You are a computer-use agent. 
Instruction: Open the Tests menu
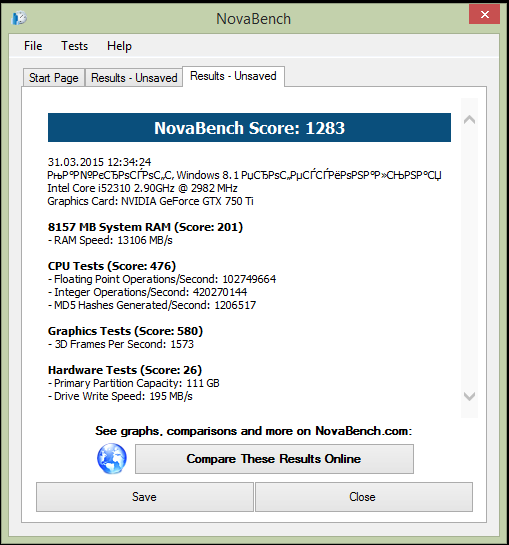[74, 46]
